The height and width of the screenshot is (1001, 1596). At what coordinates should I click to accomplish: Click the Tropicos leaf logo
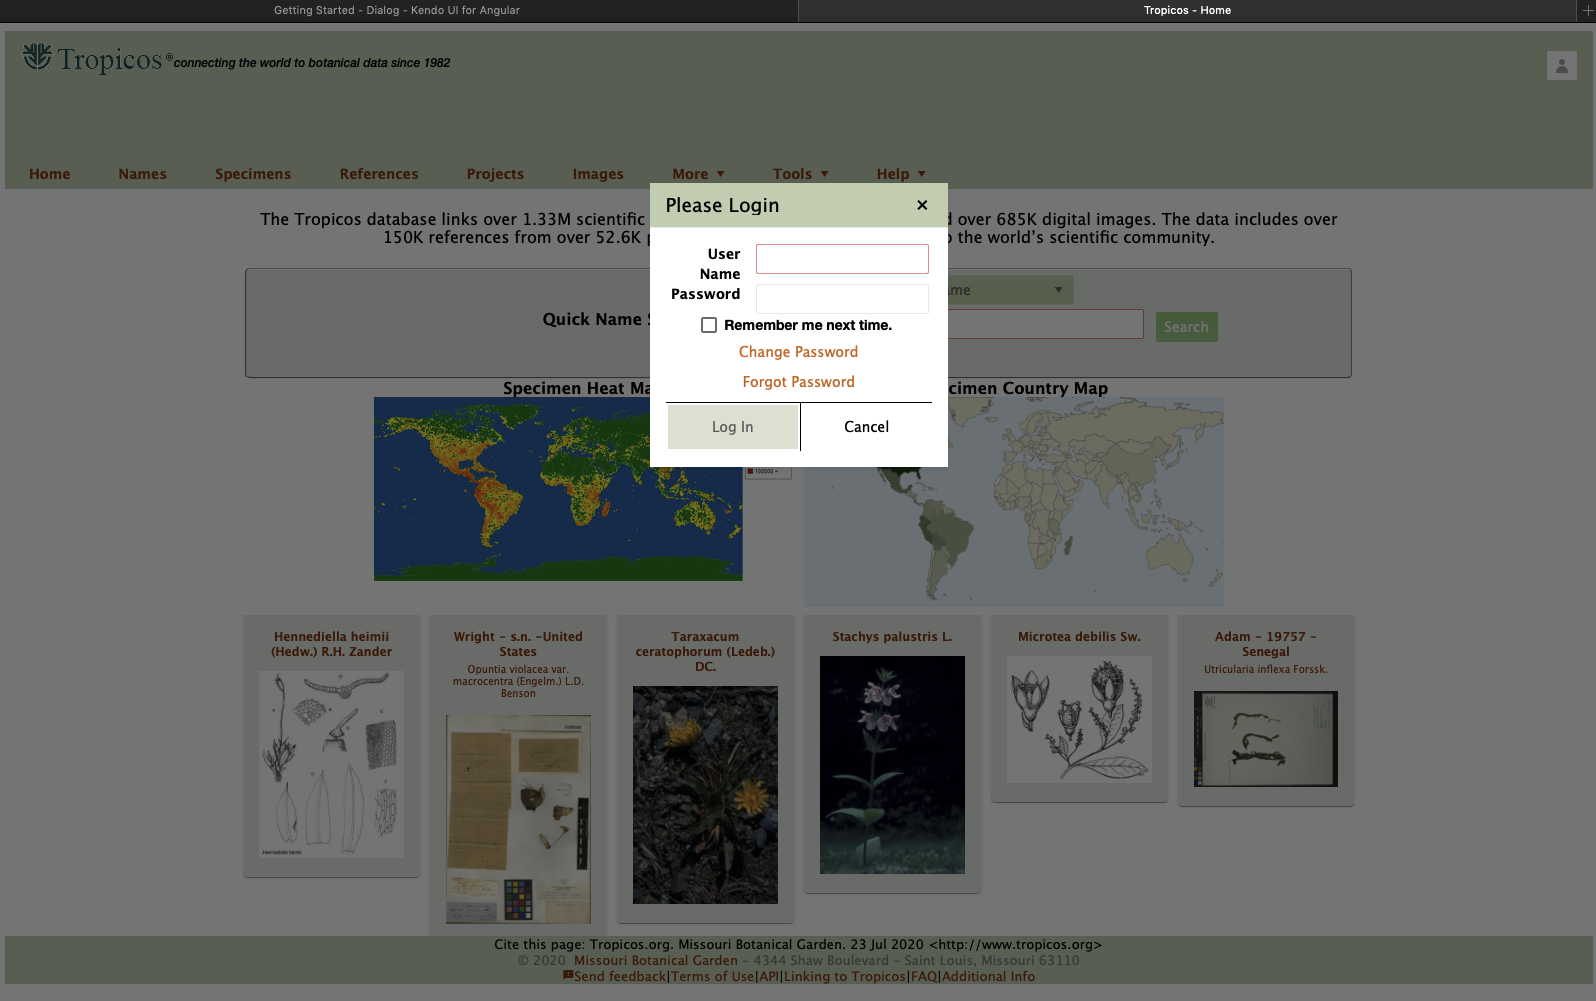click(x=37, y=57)
